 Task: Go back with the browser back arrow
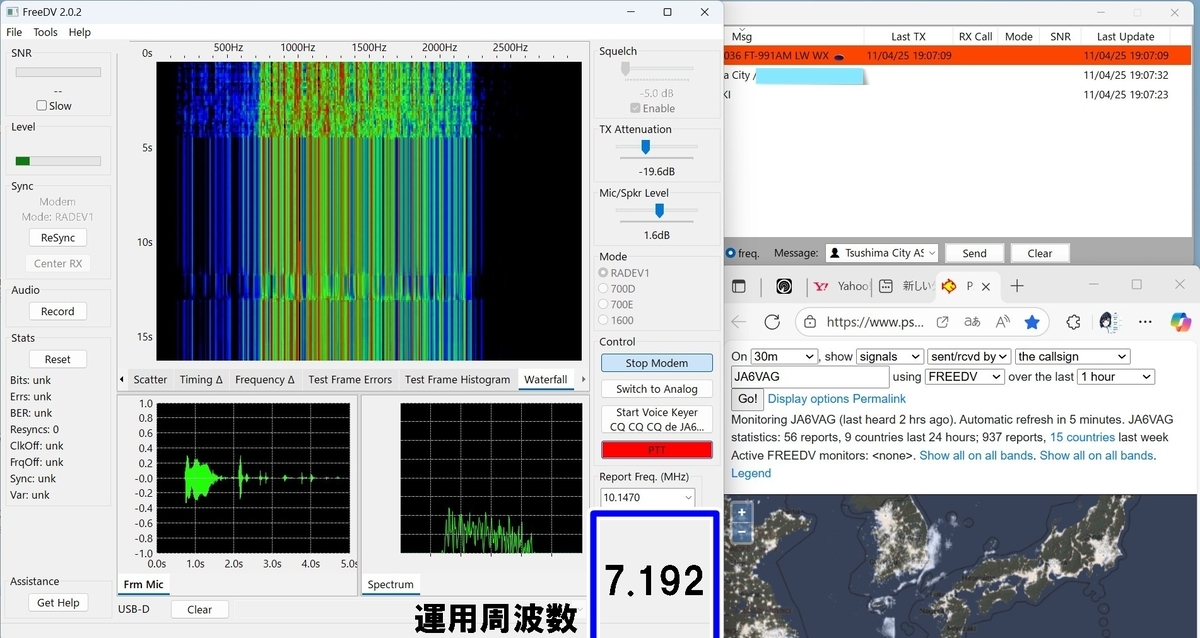point(739,322)
